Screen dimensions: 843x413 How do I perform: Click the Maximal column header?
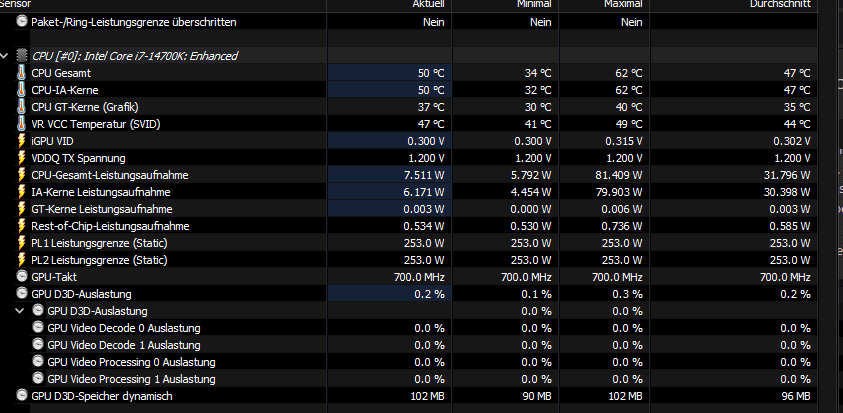[x=624, y=5]
